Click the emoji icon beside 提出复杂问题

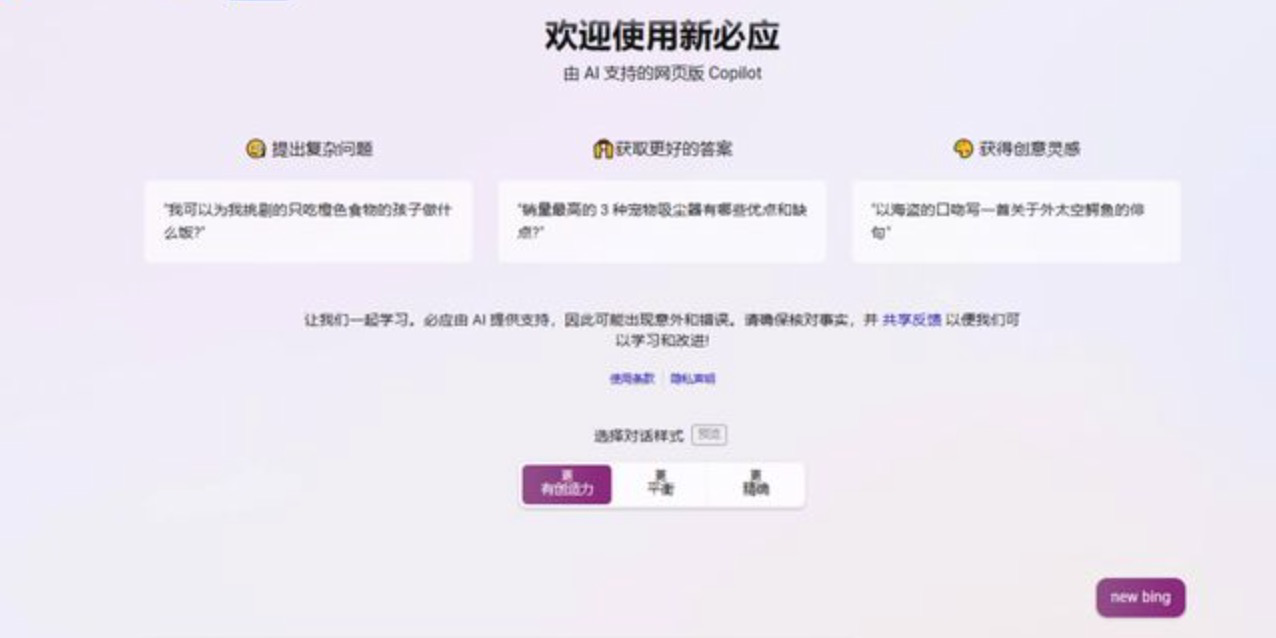(x=256, y=149)
